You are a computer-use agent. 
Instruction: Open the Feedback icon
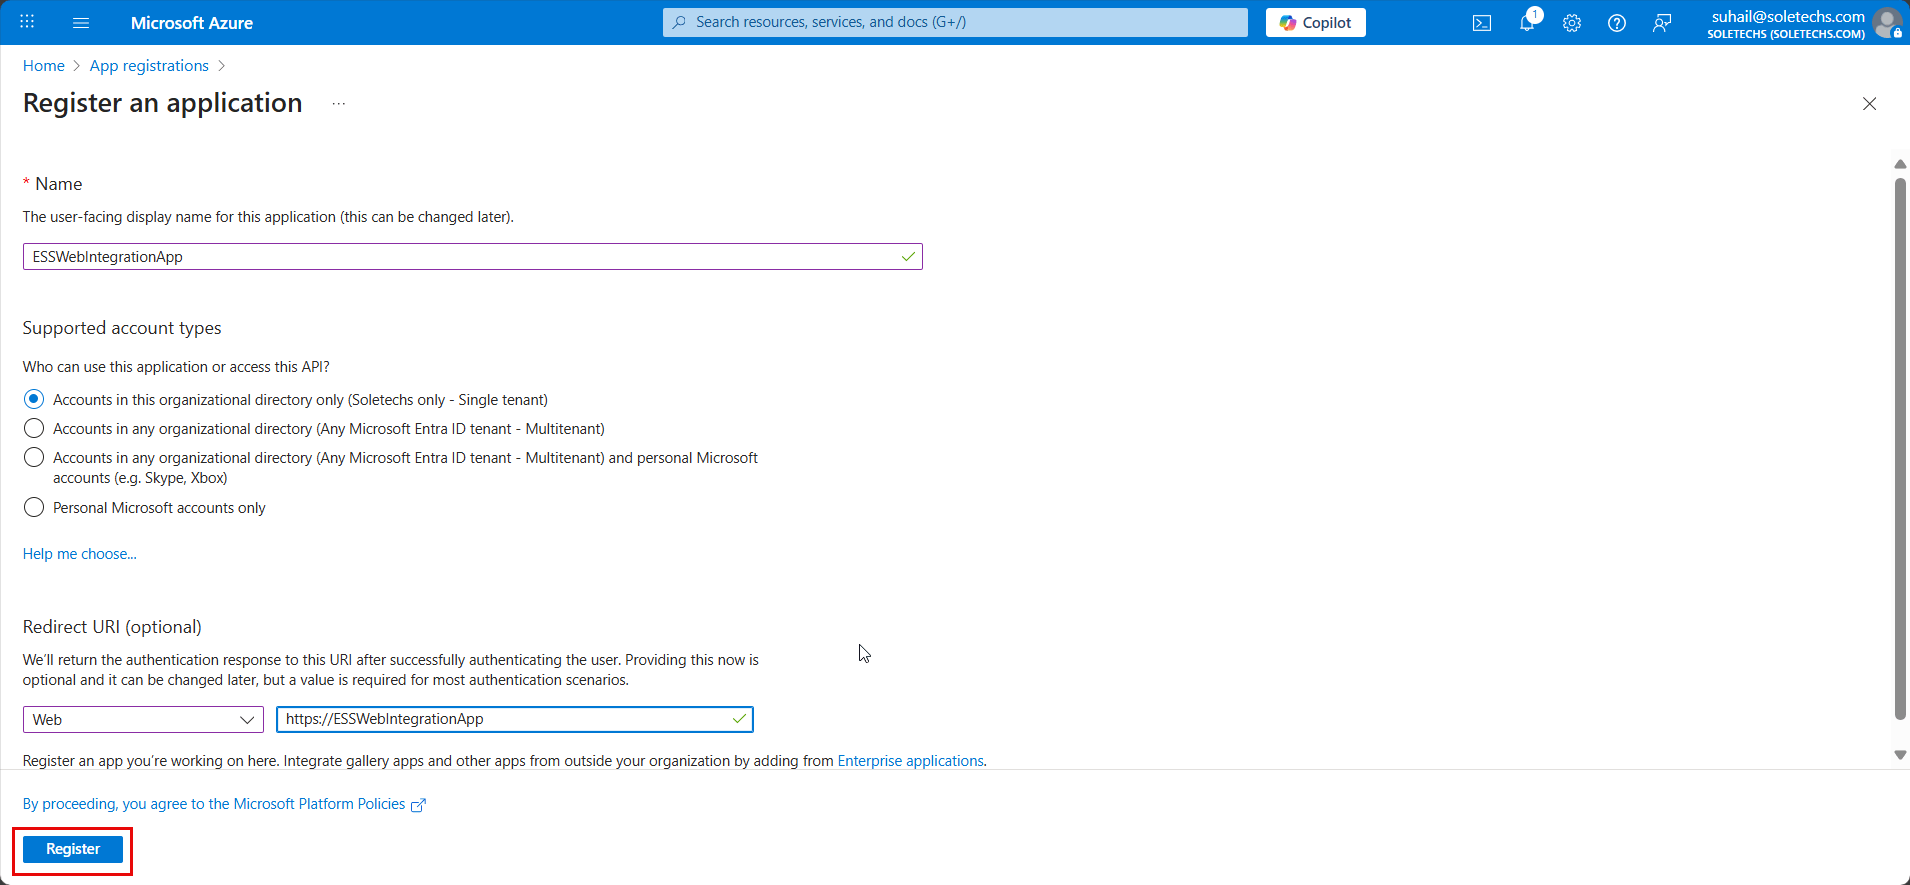click(x=1662, y=23)
